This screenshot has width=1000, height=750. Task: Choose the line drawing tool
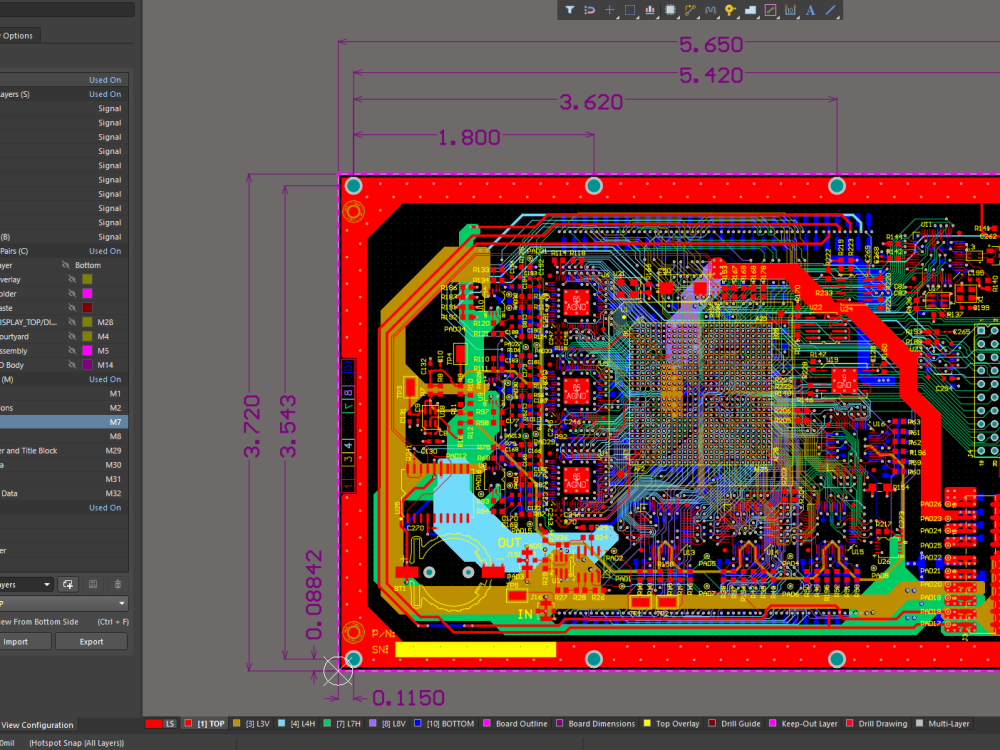pos(830,10)
